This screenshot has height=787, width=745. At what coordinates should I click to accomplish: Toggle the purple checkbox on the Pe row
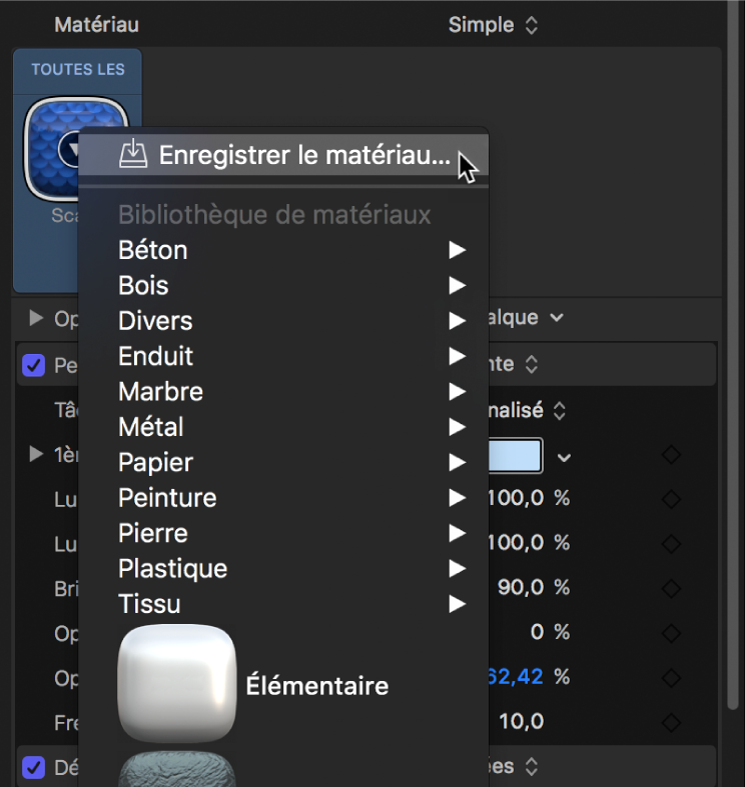[34, 366]
